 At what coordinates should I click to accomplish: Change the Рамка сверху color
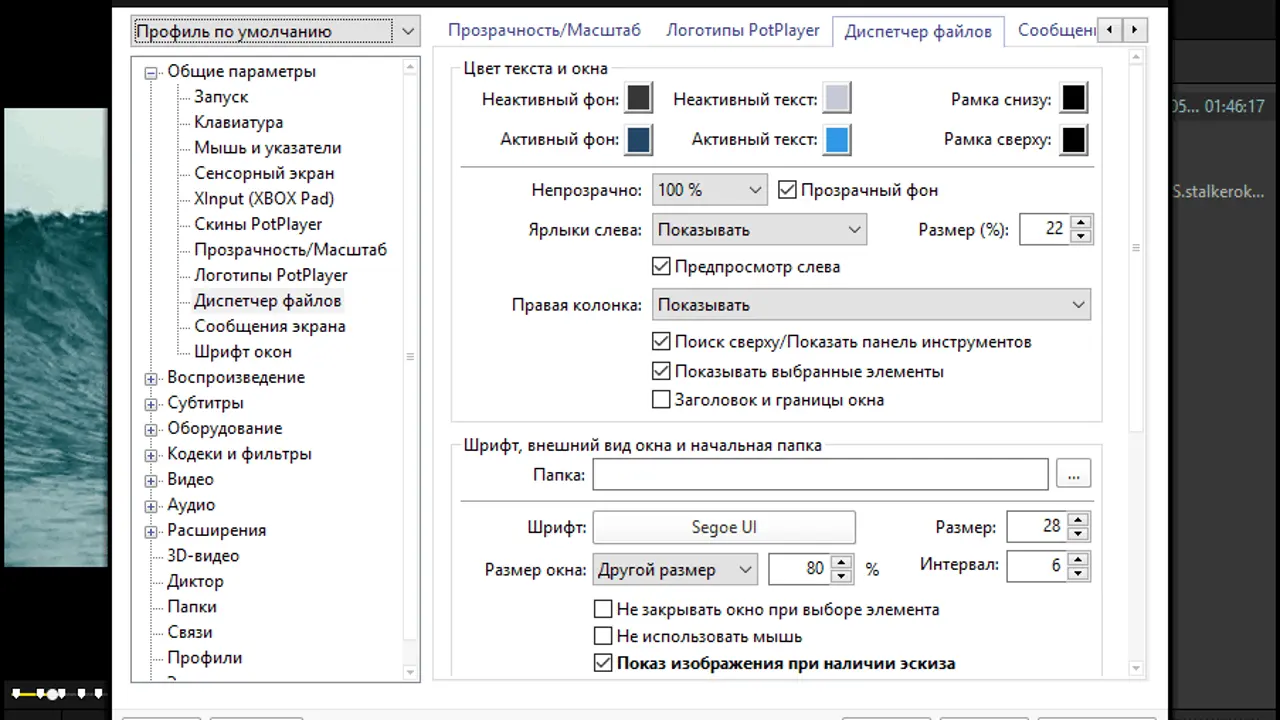pos(1073,140)
